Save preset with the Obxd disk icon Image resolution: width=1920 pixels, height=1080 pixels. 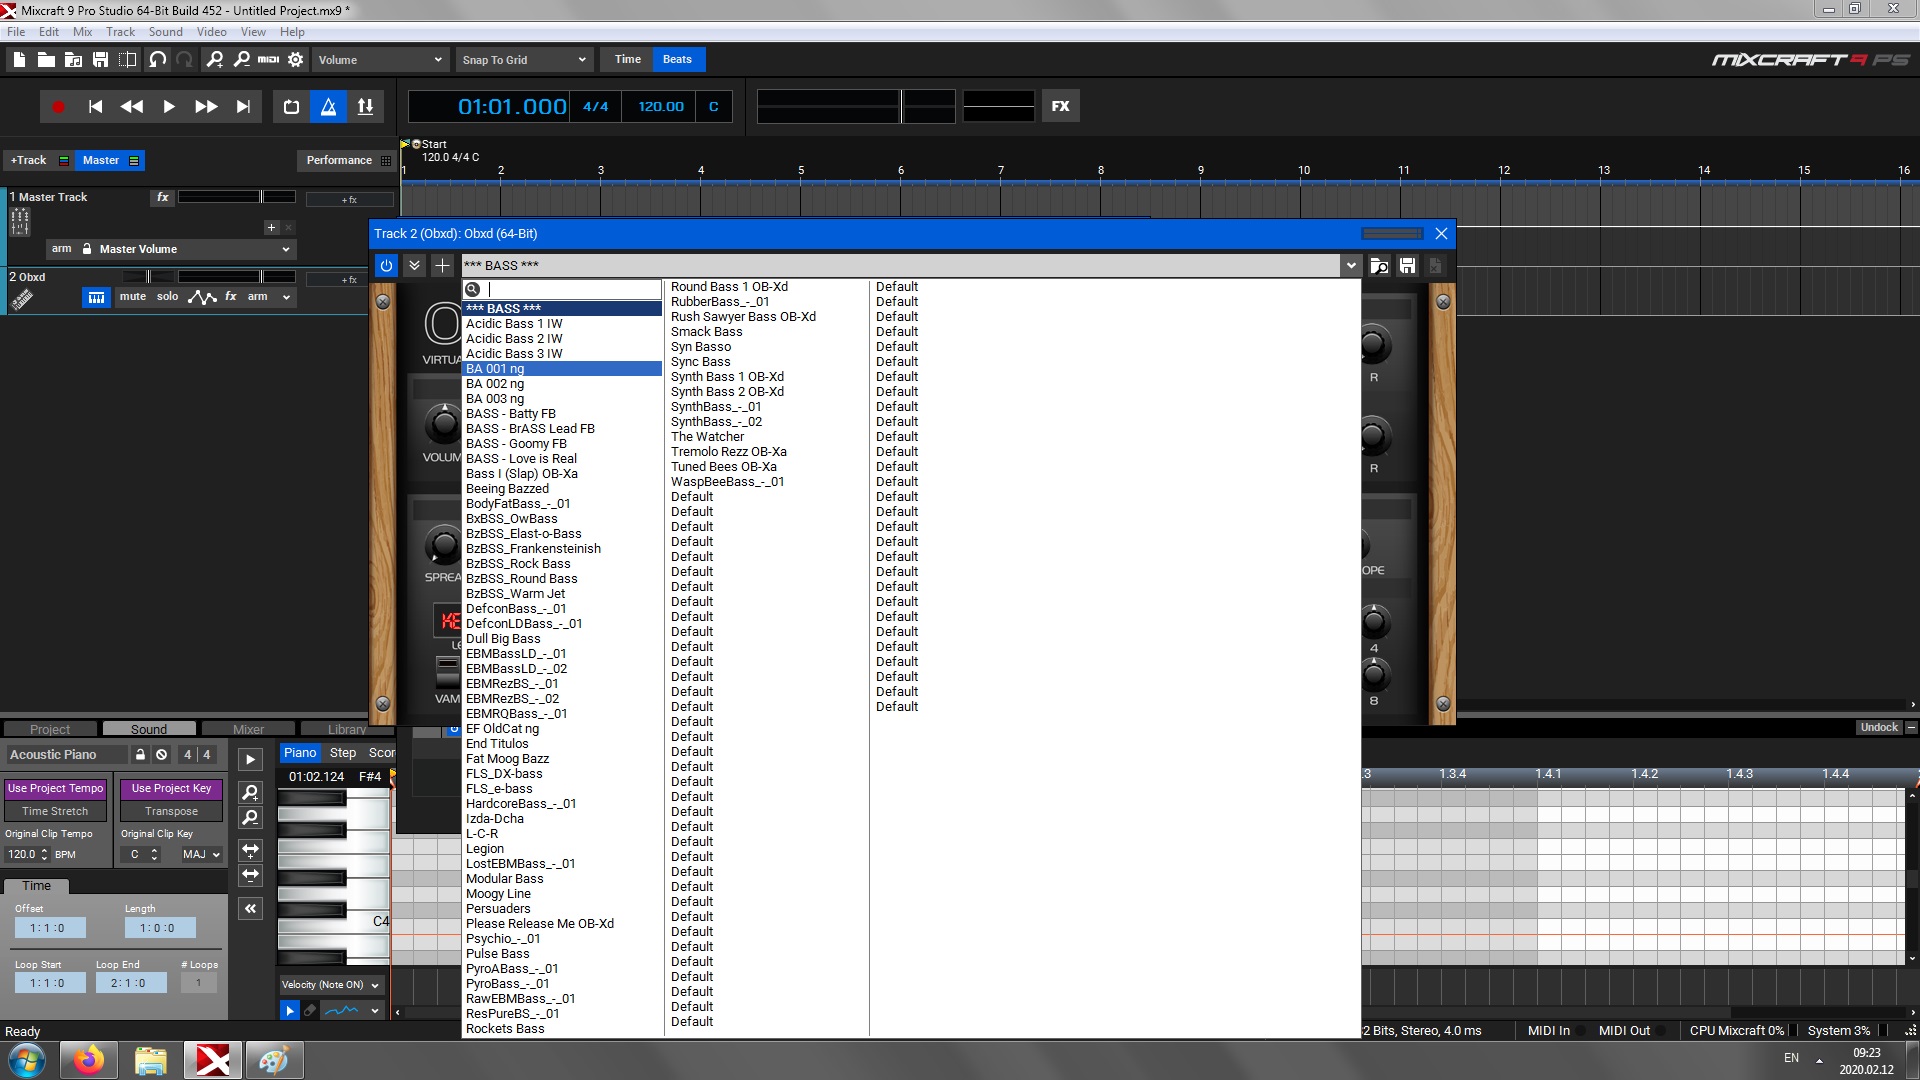[1407, 265]
